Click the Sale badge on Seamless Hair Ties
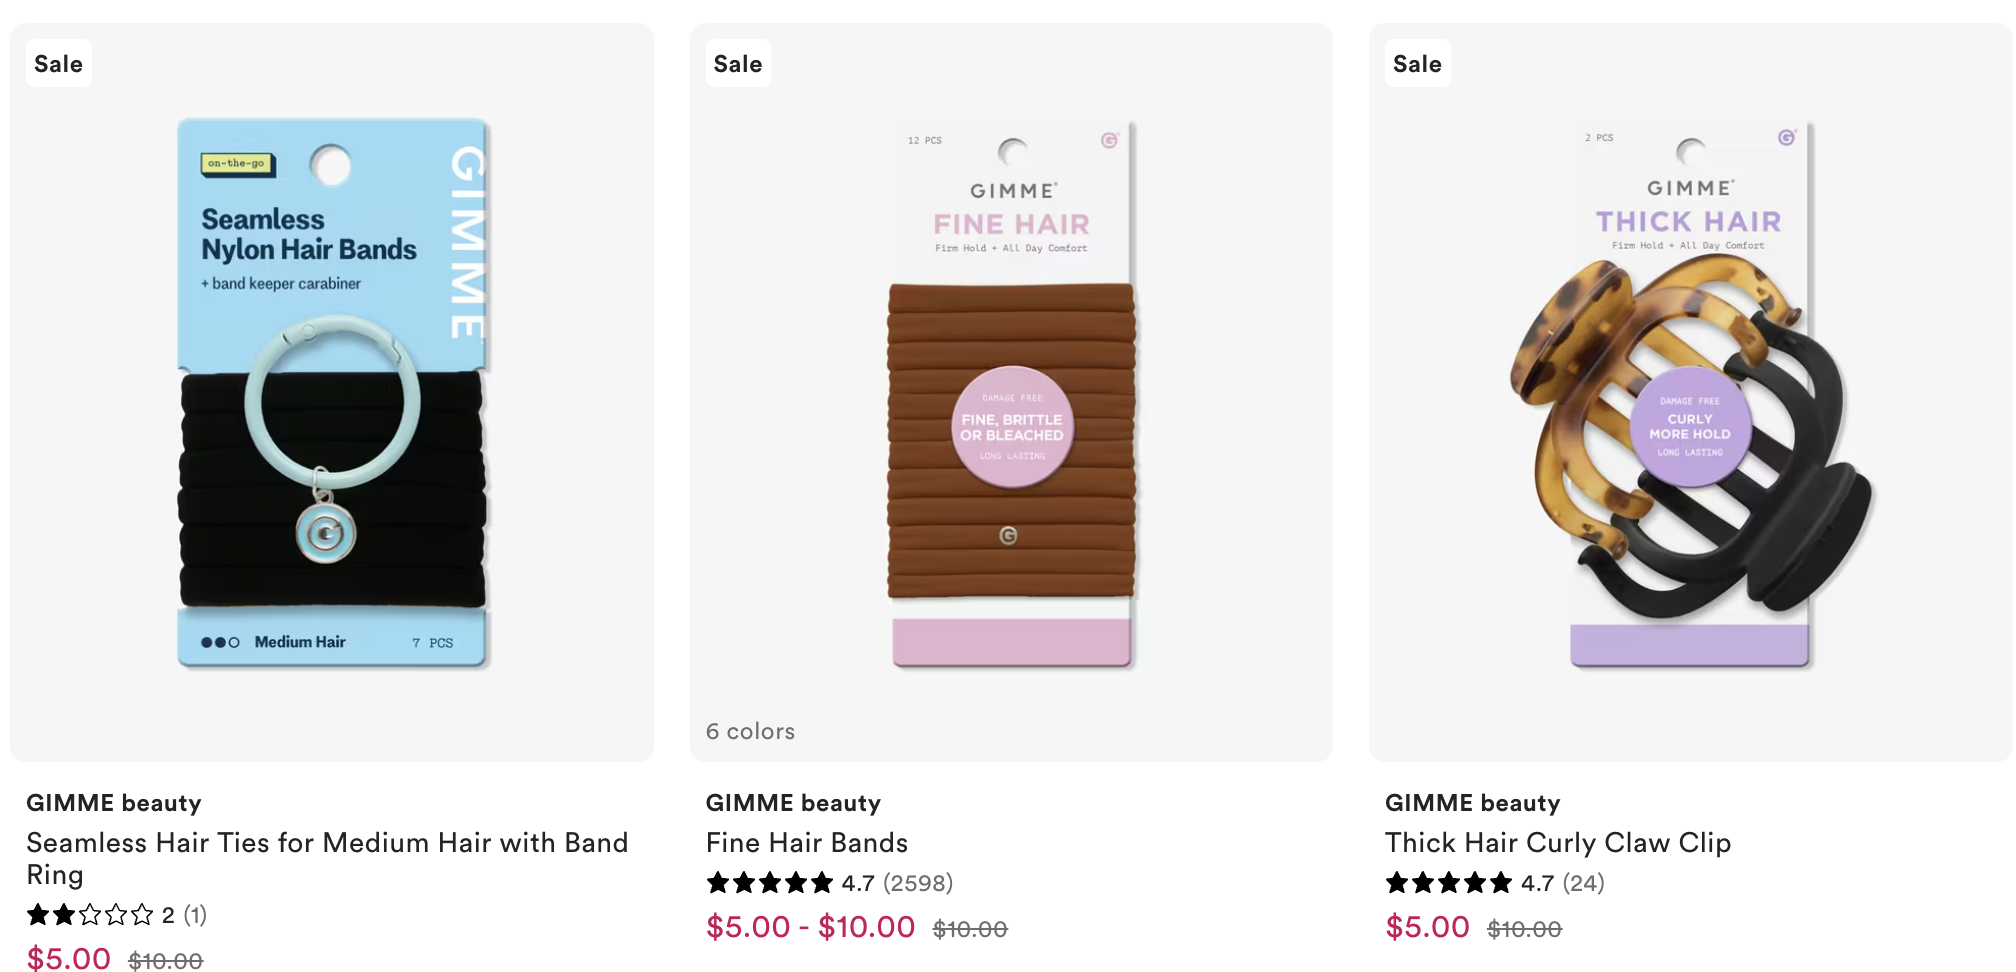 pyautogui.click(x=58, y=64)
